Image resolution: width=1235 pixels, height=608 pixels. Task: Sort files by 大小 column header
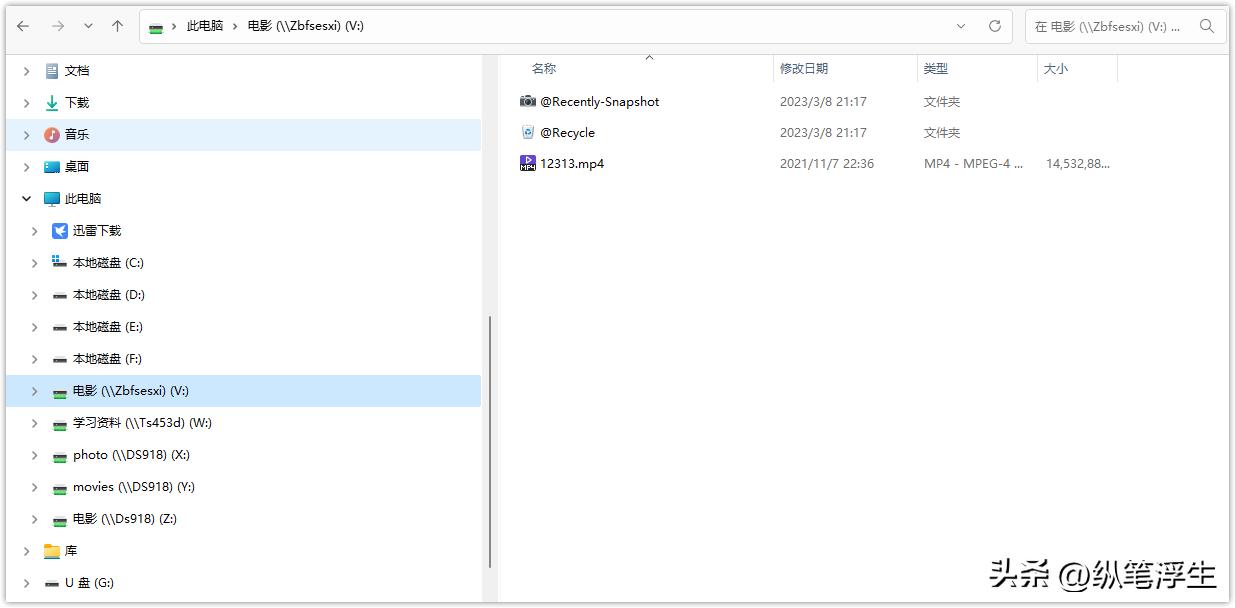click(x=1056, y=69)
